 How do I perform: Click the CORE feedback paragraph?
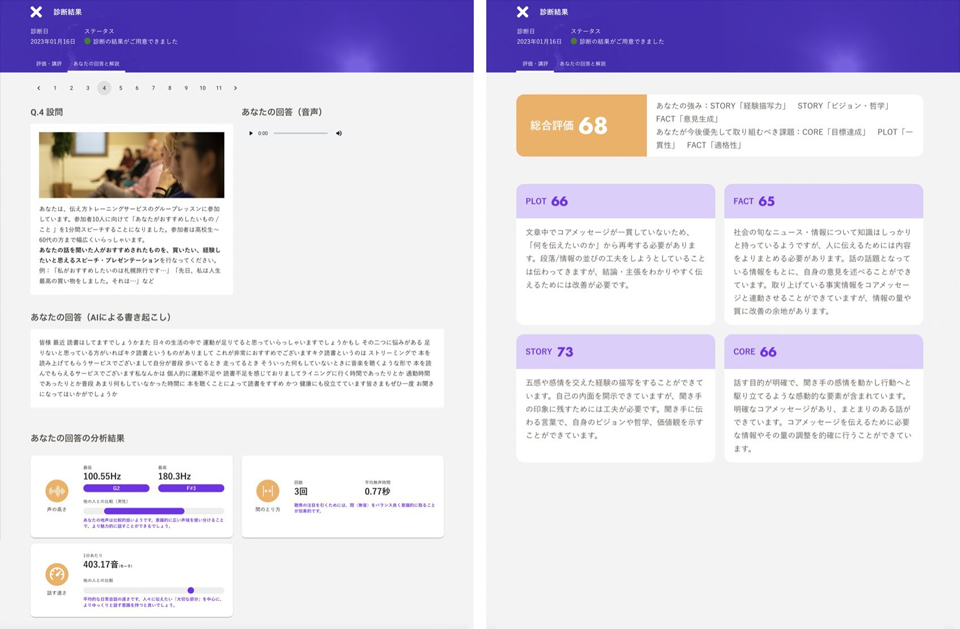(x=823, y=415)
